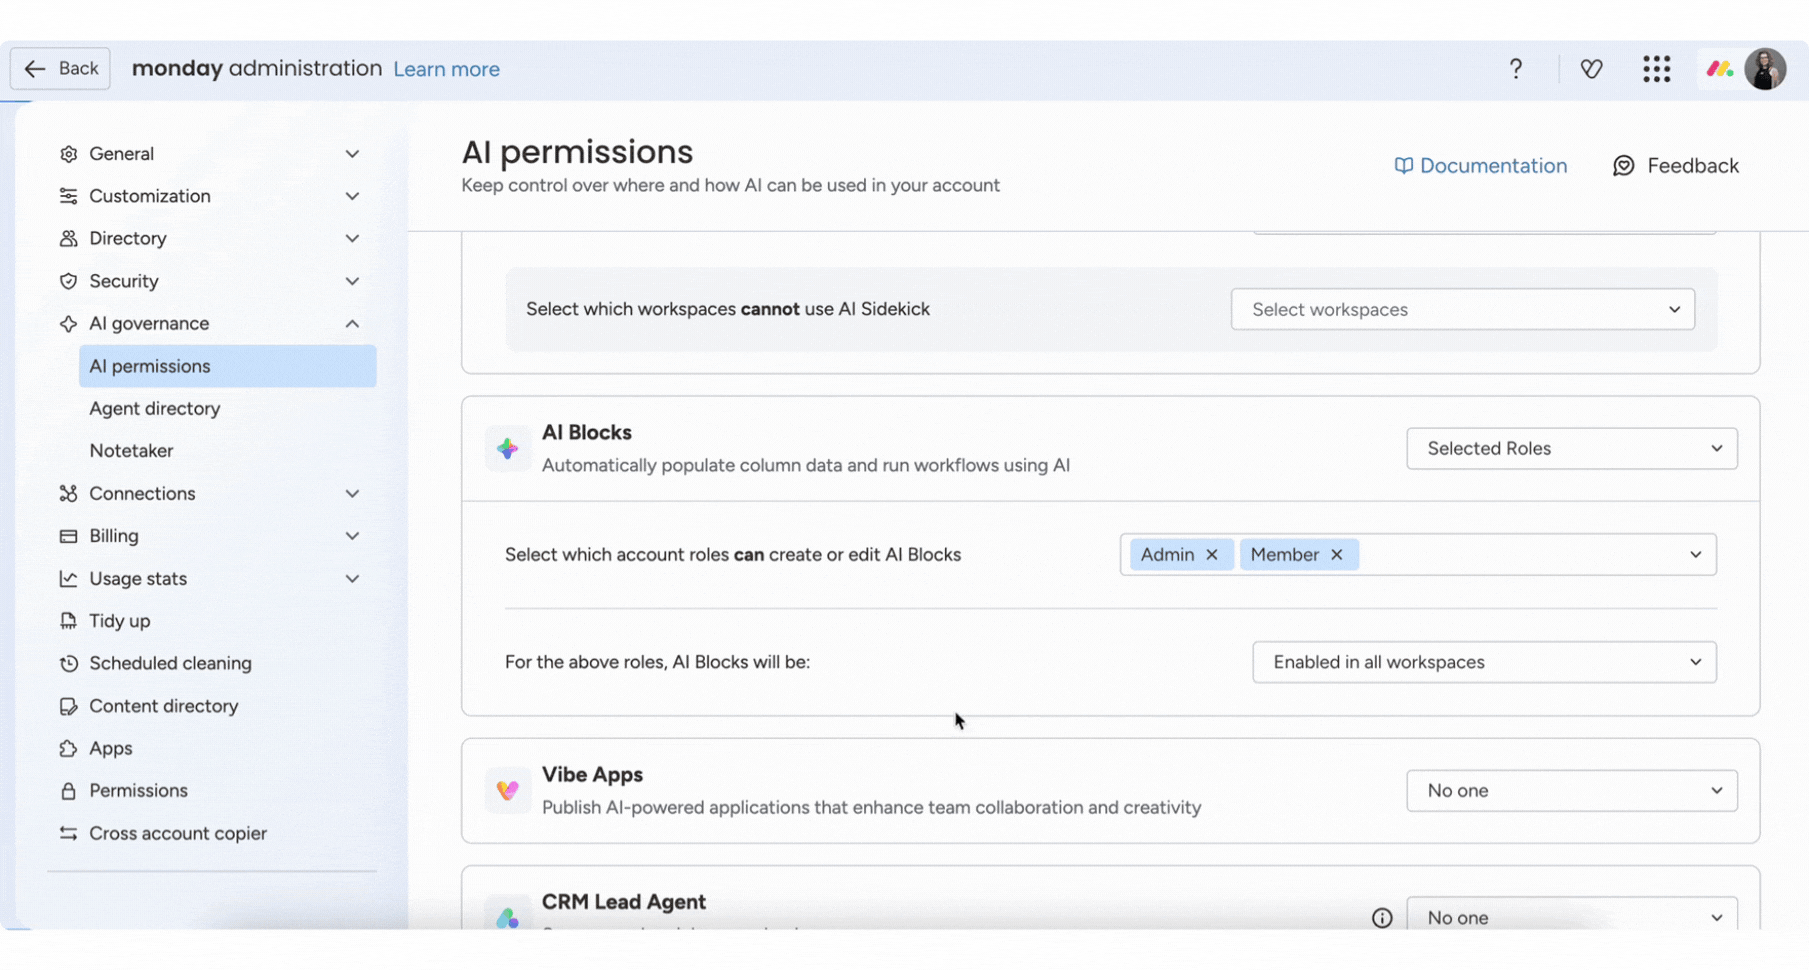Collapse the AI governance section chevron
This screenshot has width=1809, height=970.
pyautogui.click(x=352, y=323)
